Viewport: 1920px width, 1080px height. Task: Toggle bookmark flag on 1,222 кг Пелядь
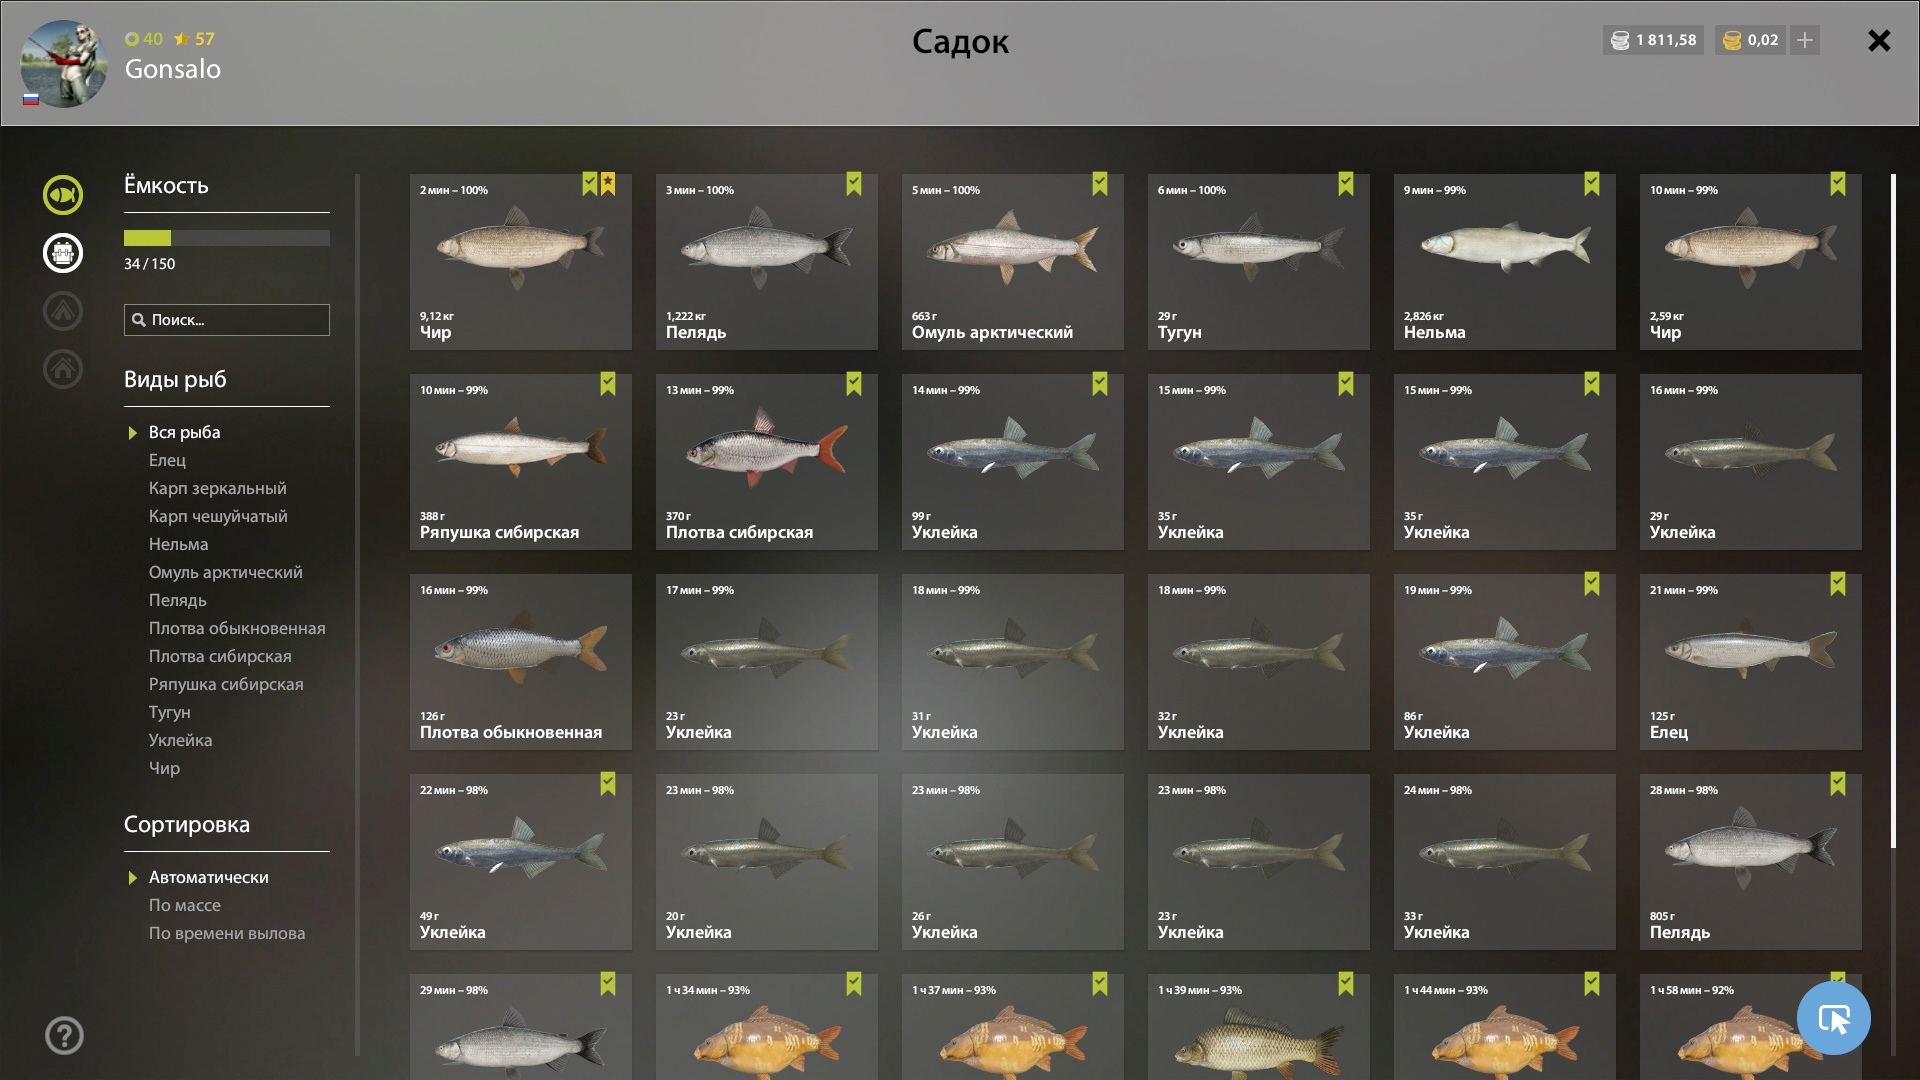(x=854, y=184)
